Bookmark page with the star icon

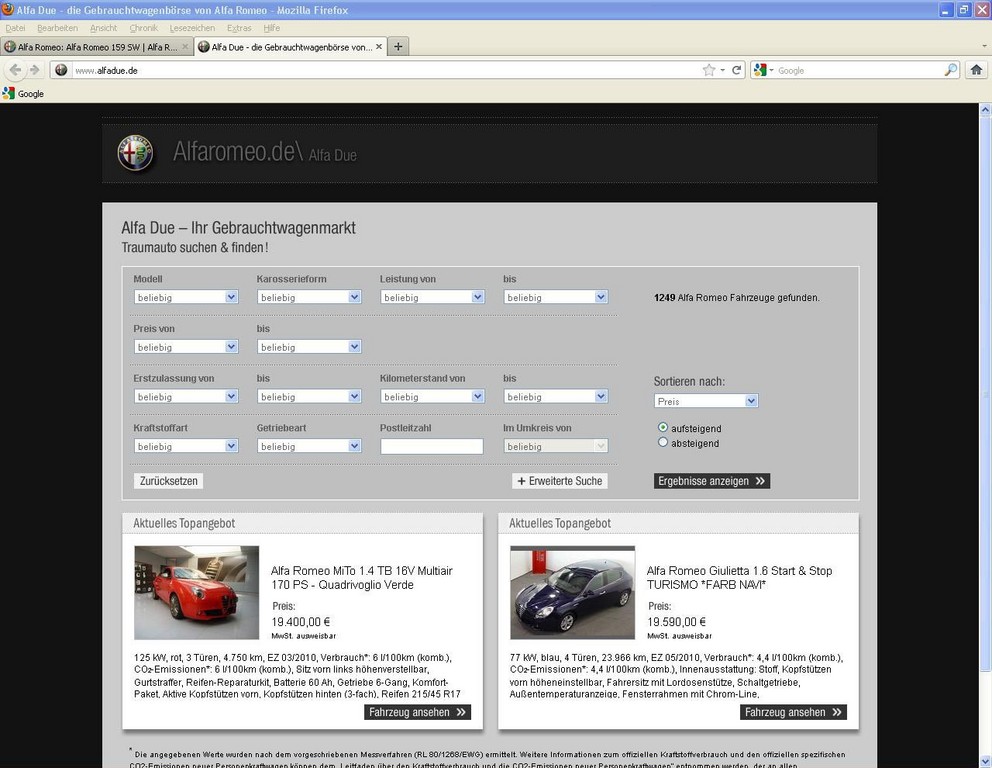709,70
